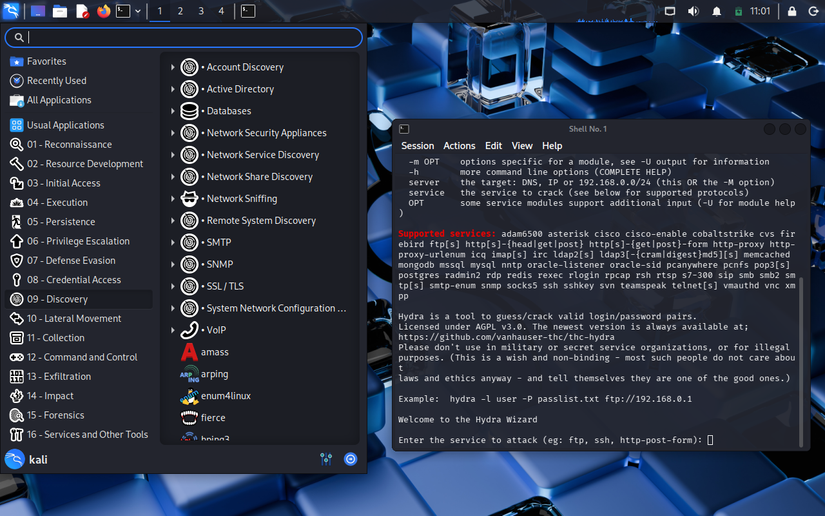Viewport: 825px width, 516px height.
Task: Expand the Account Discovery submenu
Action: pyautogui.click(x=244, y=67)
